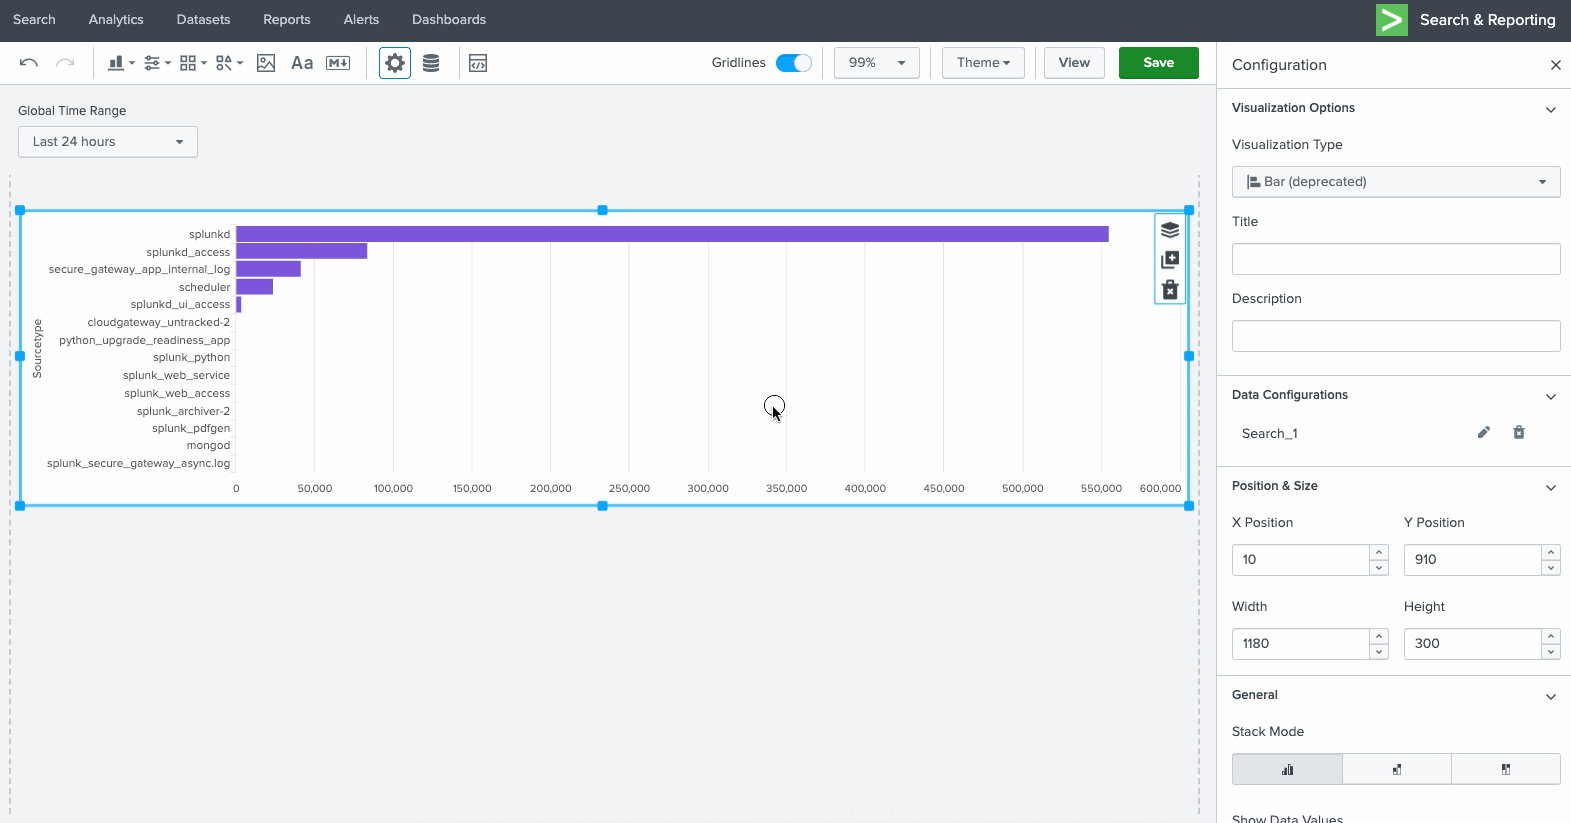
Task: Open the Visualization Type dropdown
Action: coord(1396,182)
